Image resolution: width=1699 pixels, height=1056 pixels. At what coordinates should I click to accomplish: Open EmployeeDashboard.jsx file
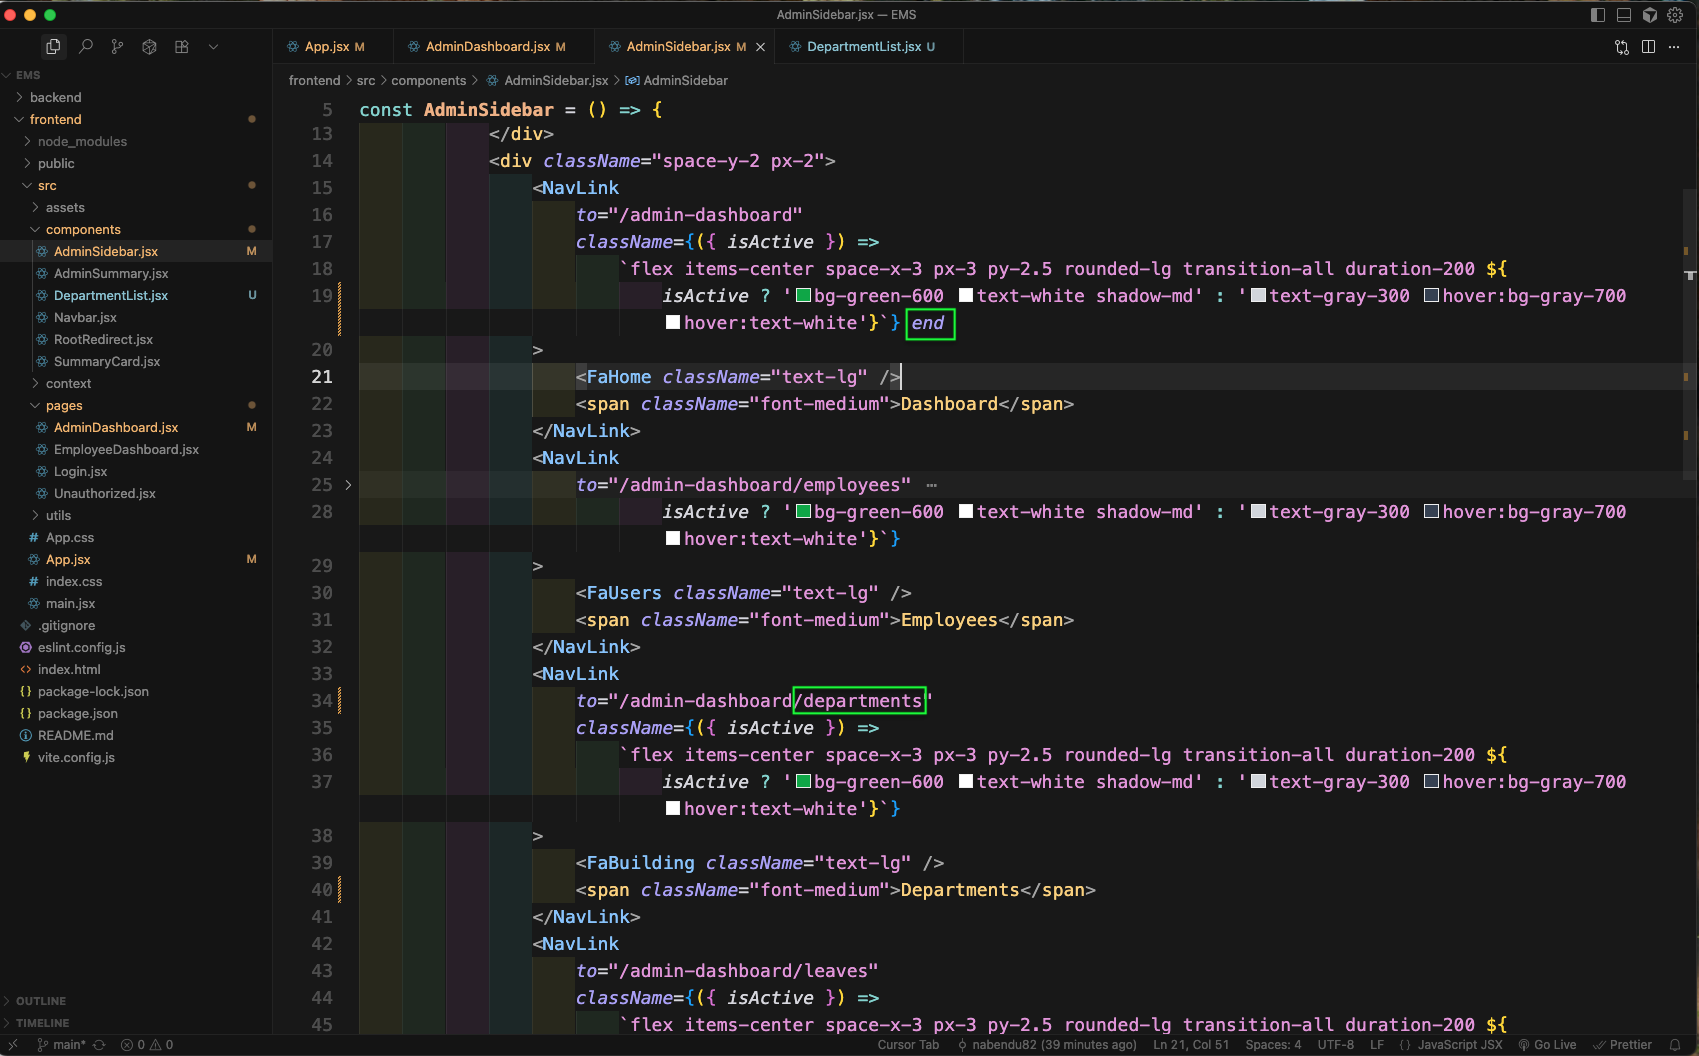(x=136, y=449)
